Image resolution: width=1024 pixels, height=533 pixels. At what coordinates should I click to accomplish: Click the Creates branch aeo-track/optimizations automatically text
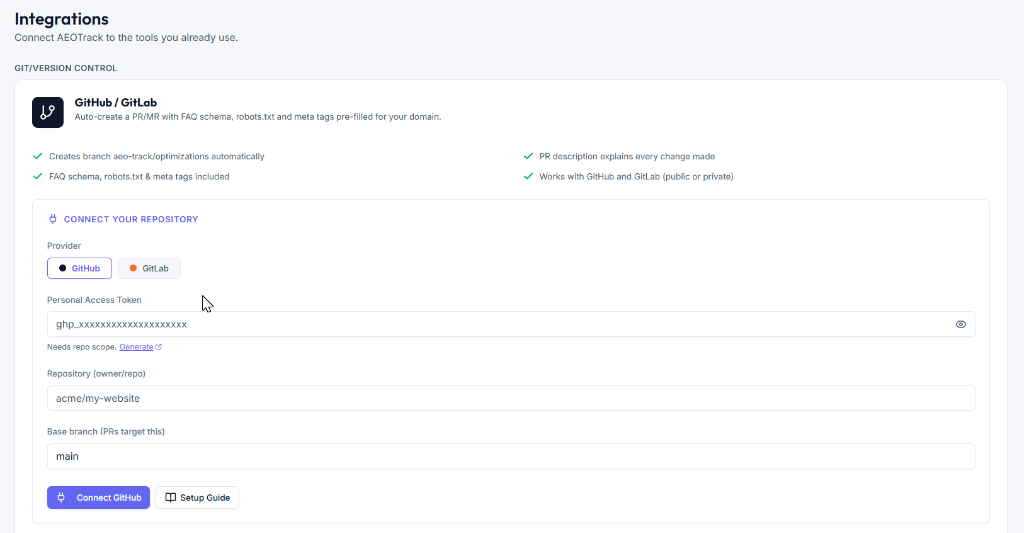pyautogui.click(x=157, y=157)
